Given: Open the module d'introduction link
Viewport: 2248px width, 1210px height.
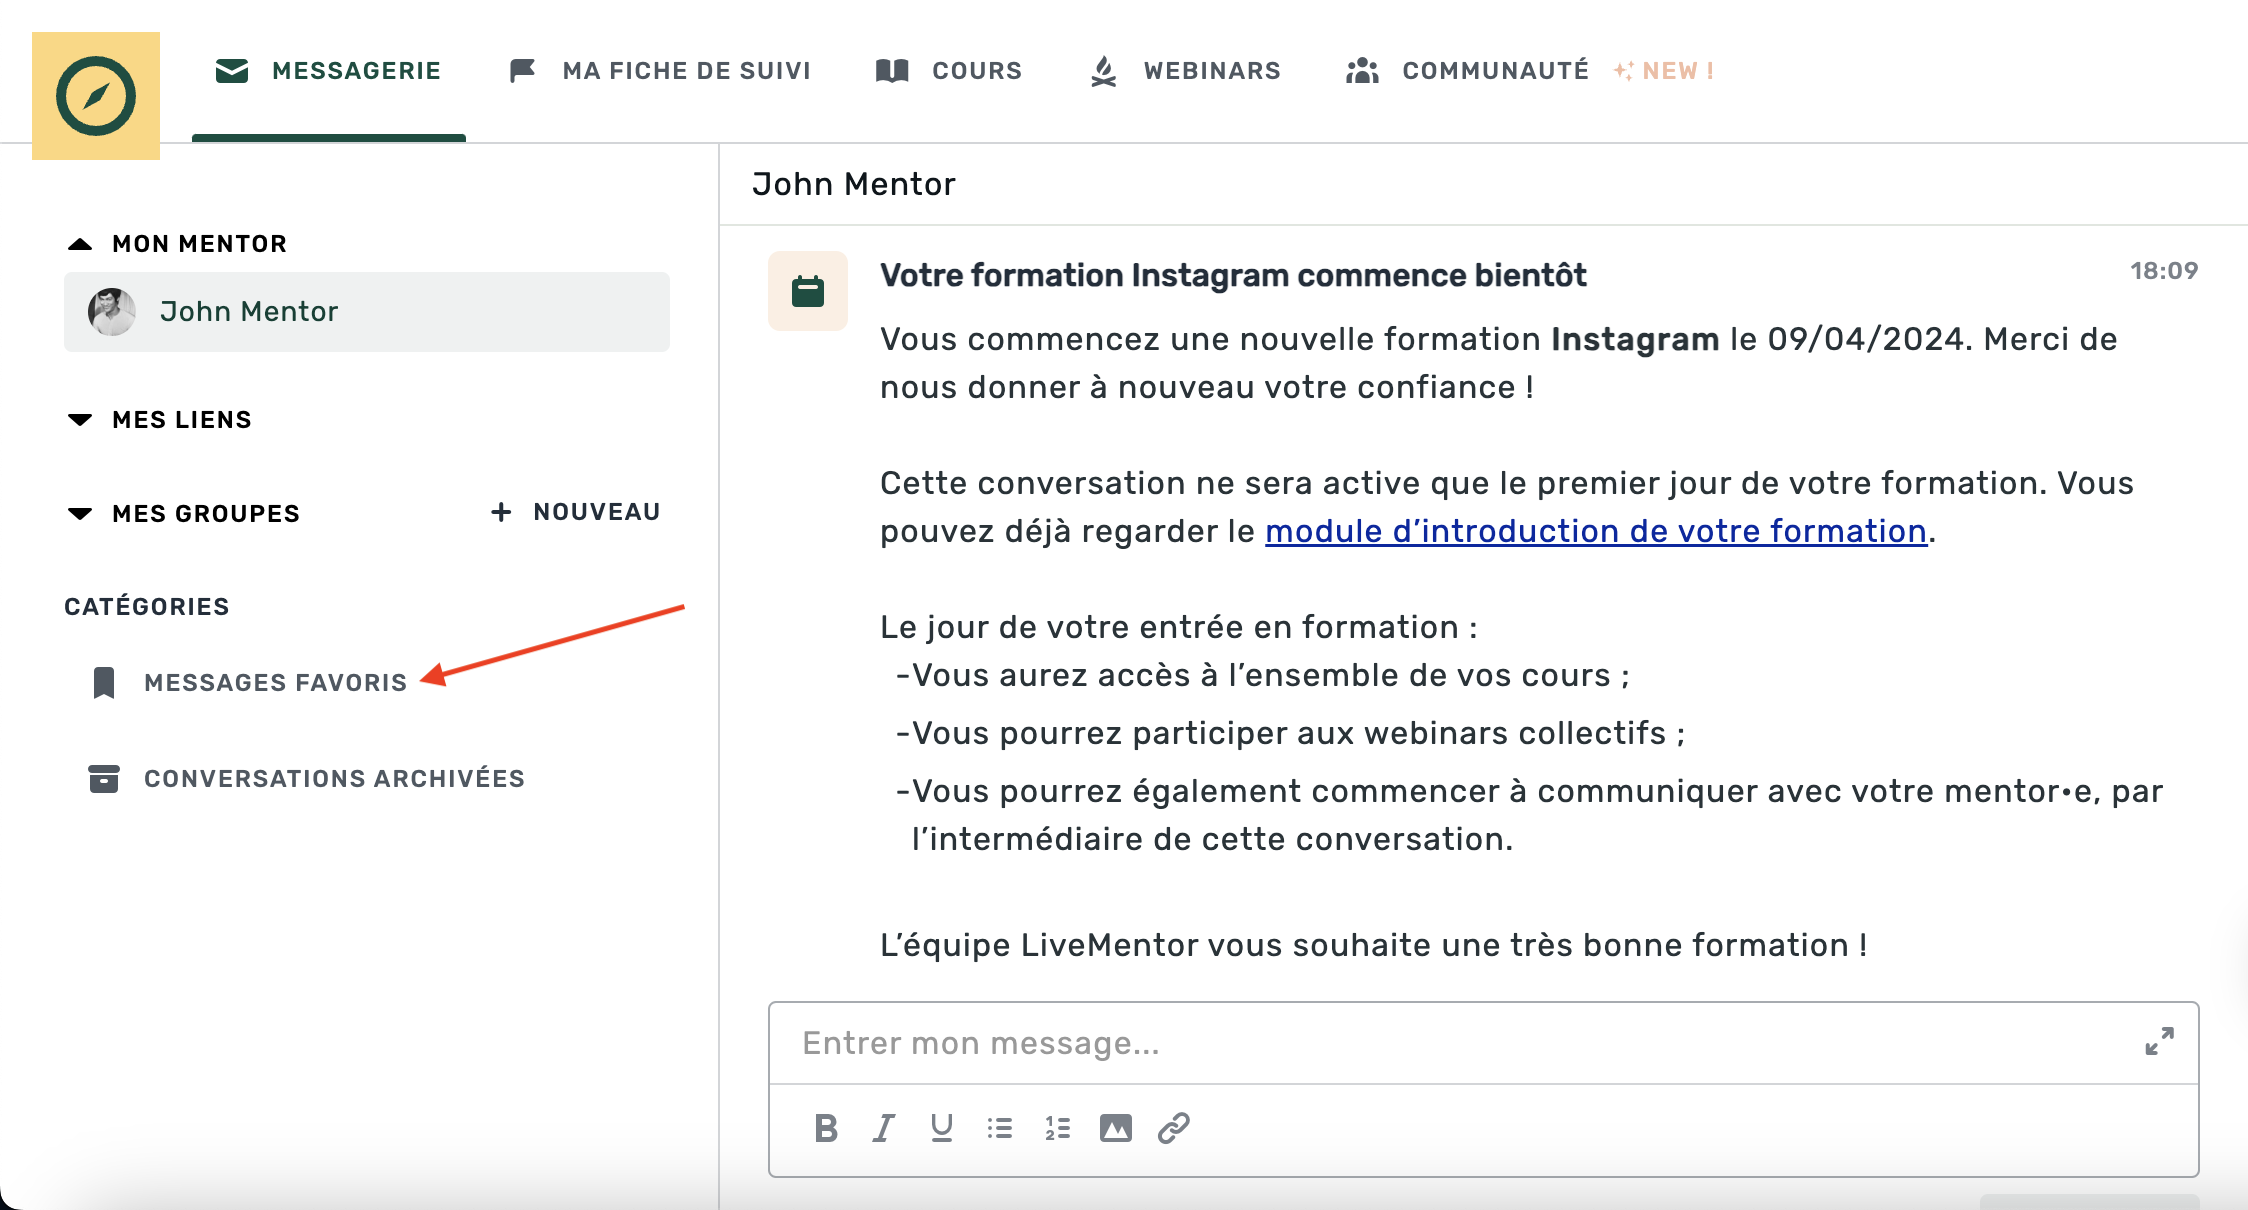Looking at the screenshot, I should point(1595,531).
